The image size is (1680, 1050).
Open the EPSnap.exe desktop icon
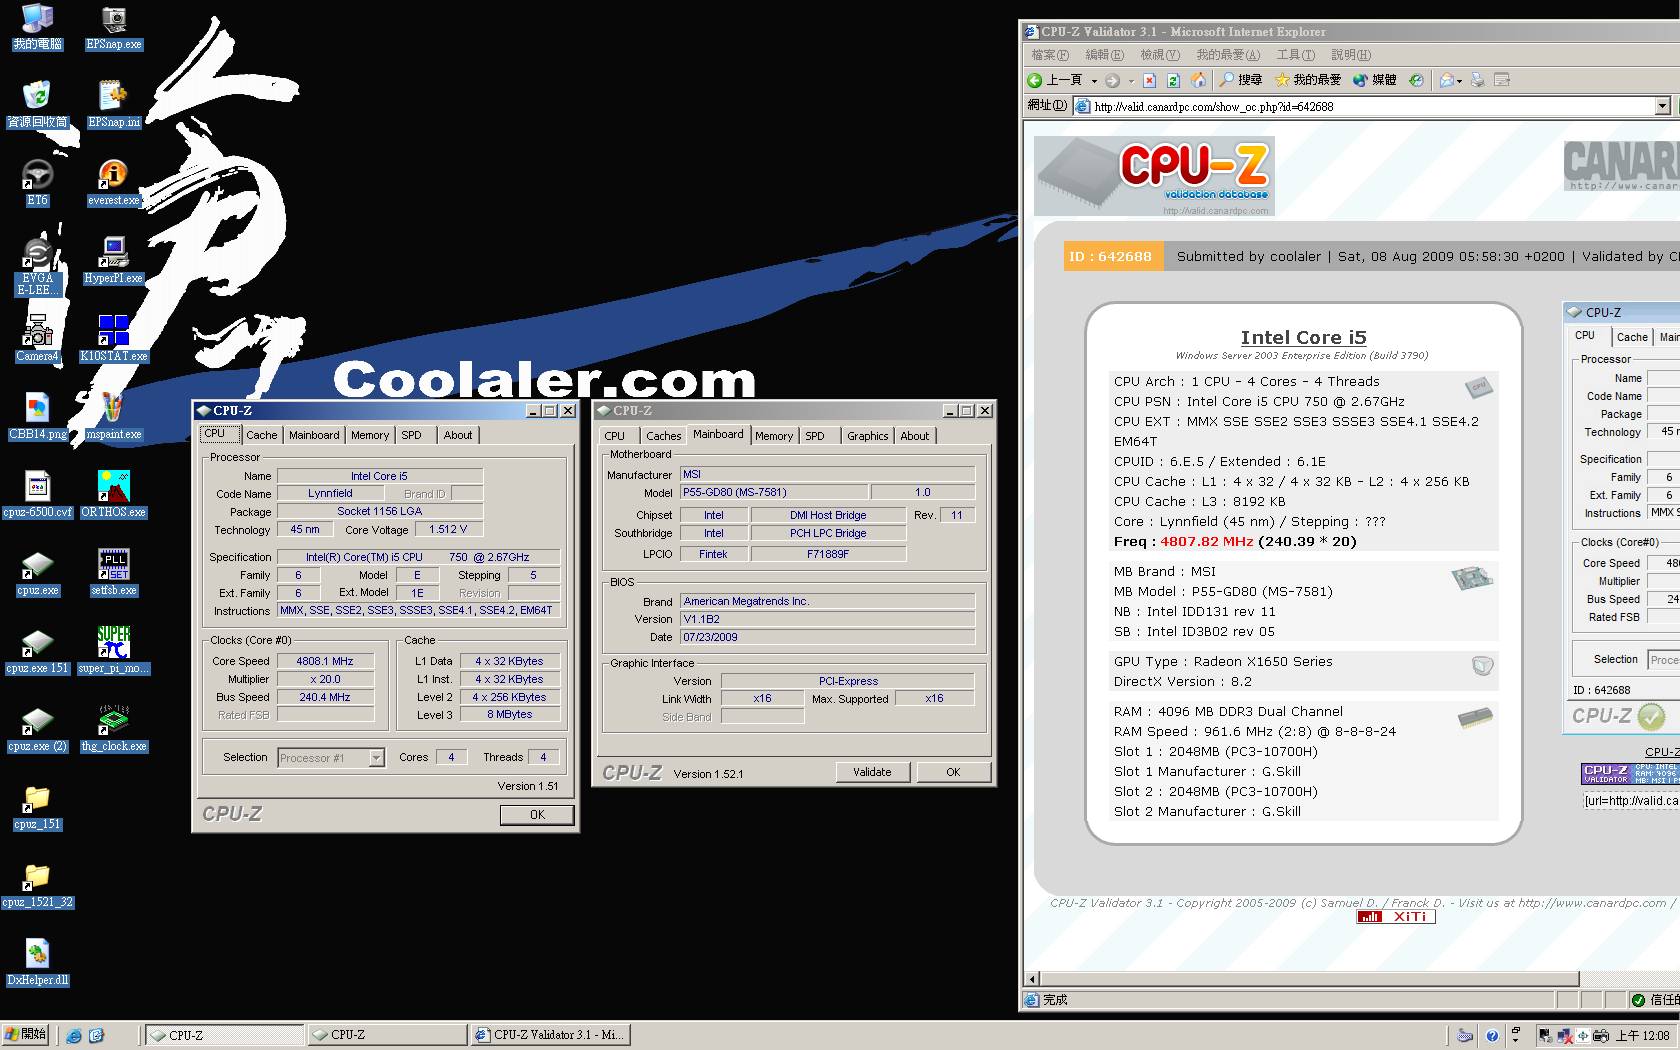[x=114, y=27]
